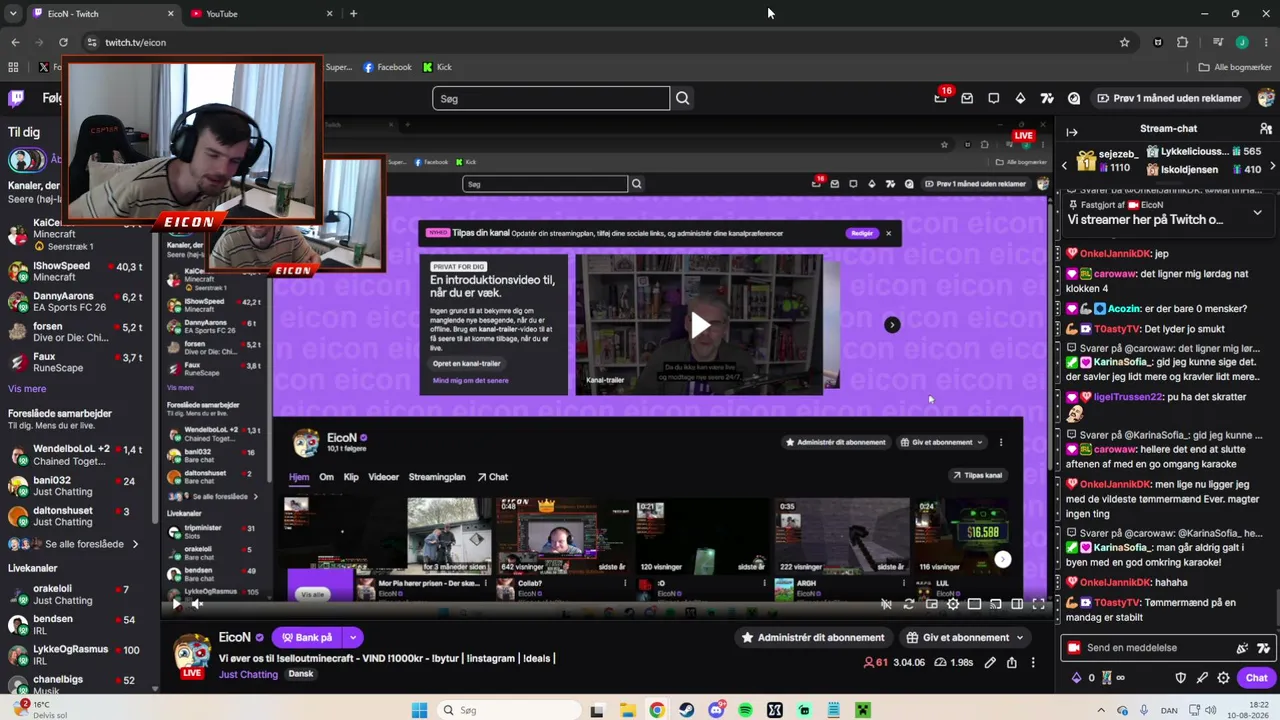
Task: Enter fullscreen on the video player
Action: [x=1038, y=604]
